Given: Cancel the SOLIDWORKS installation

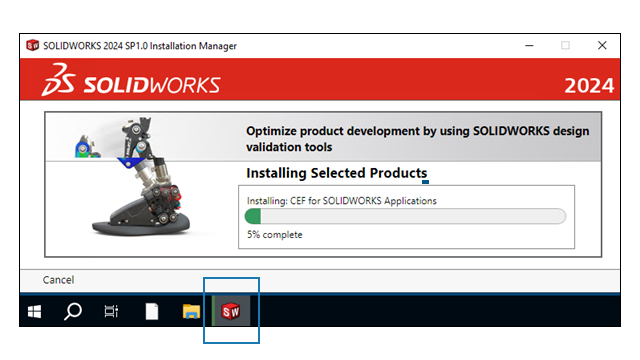Looking at the screenshot, I should click(x=58, y=280).
